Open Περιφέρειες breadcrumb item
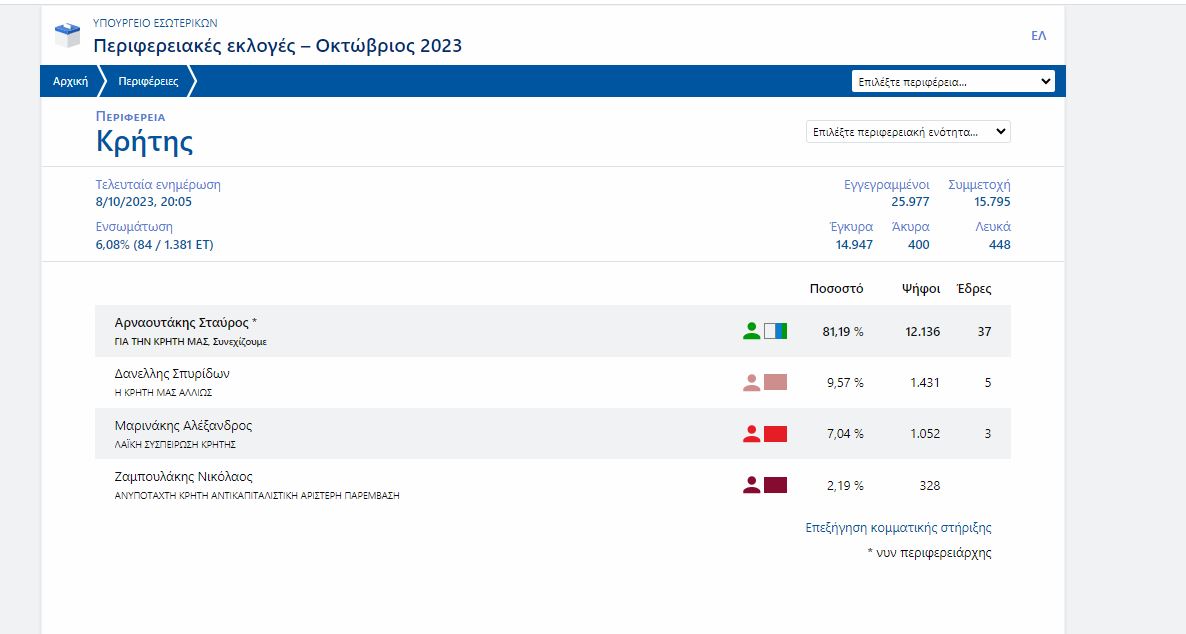The image size is (1186, 634). tap(148, 82)
